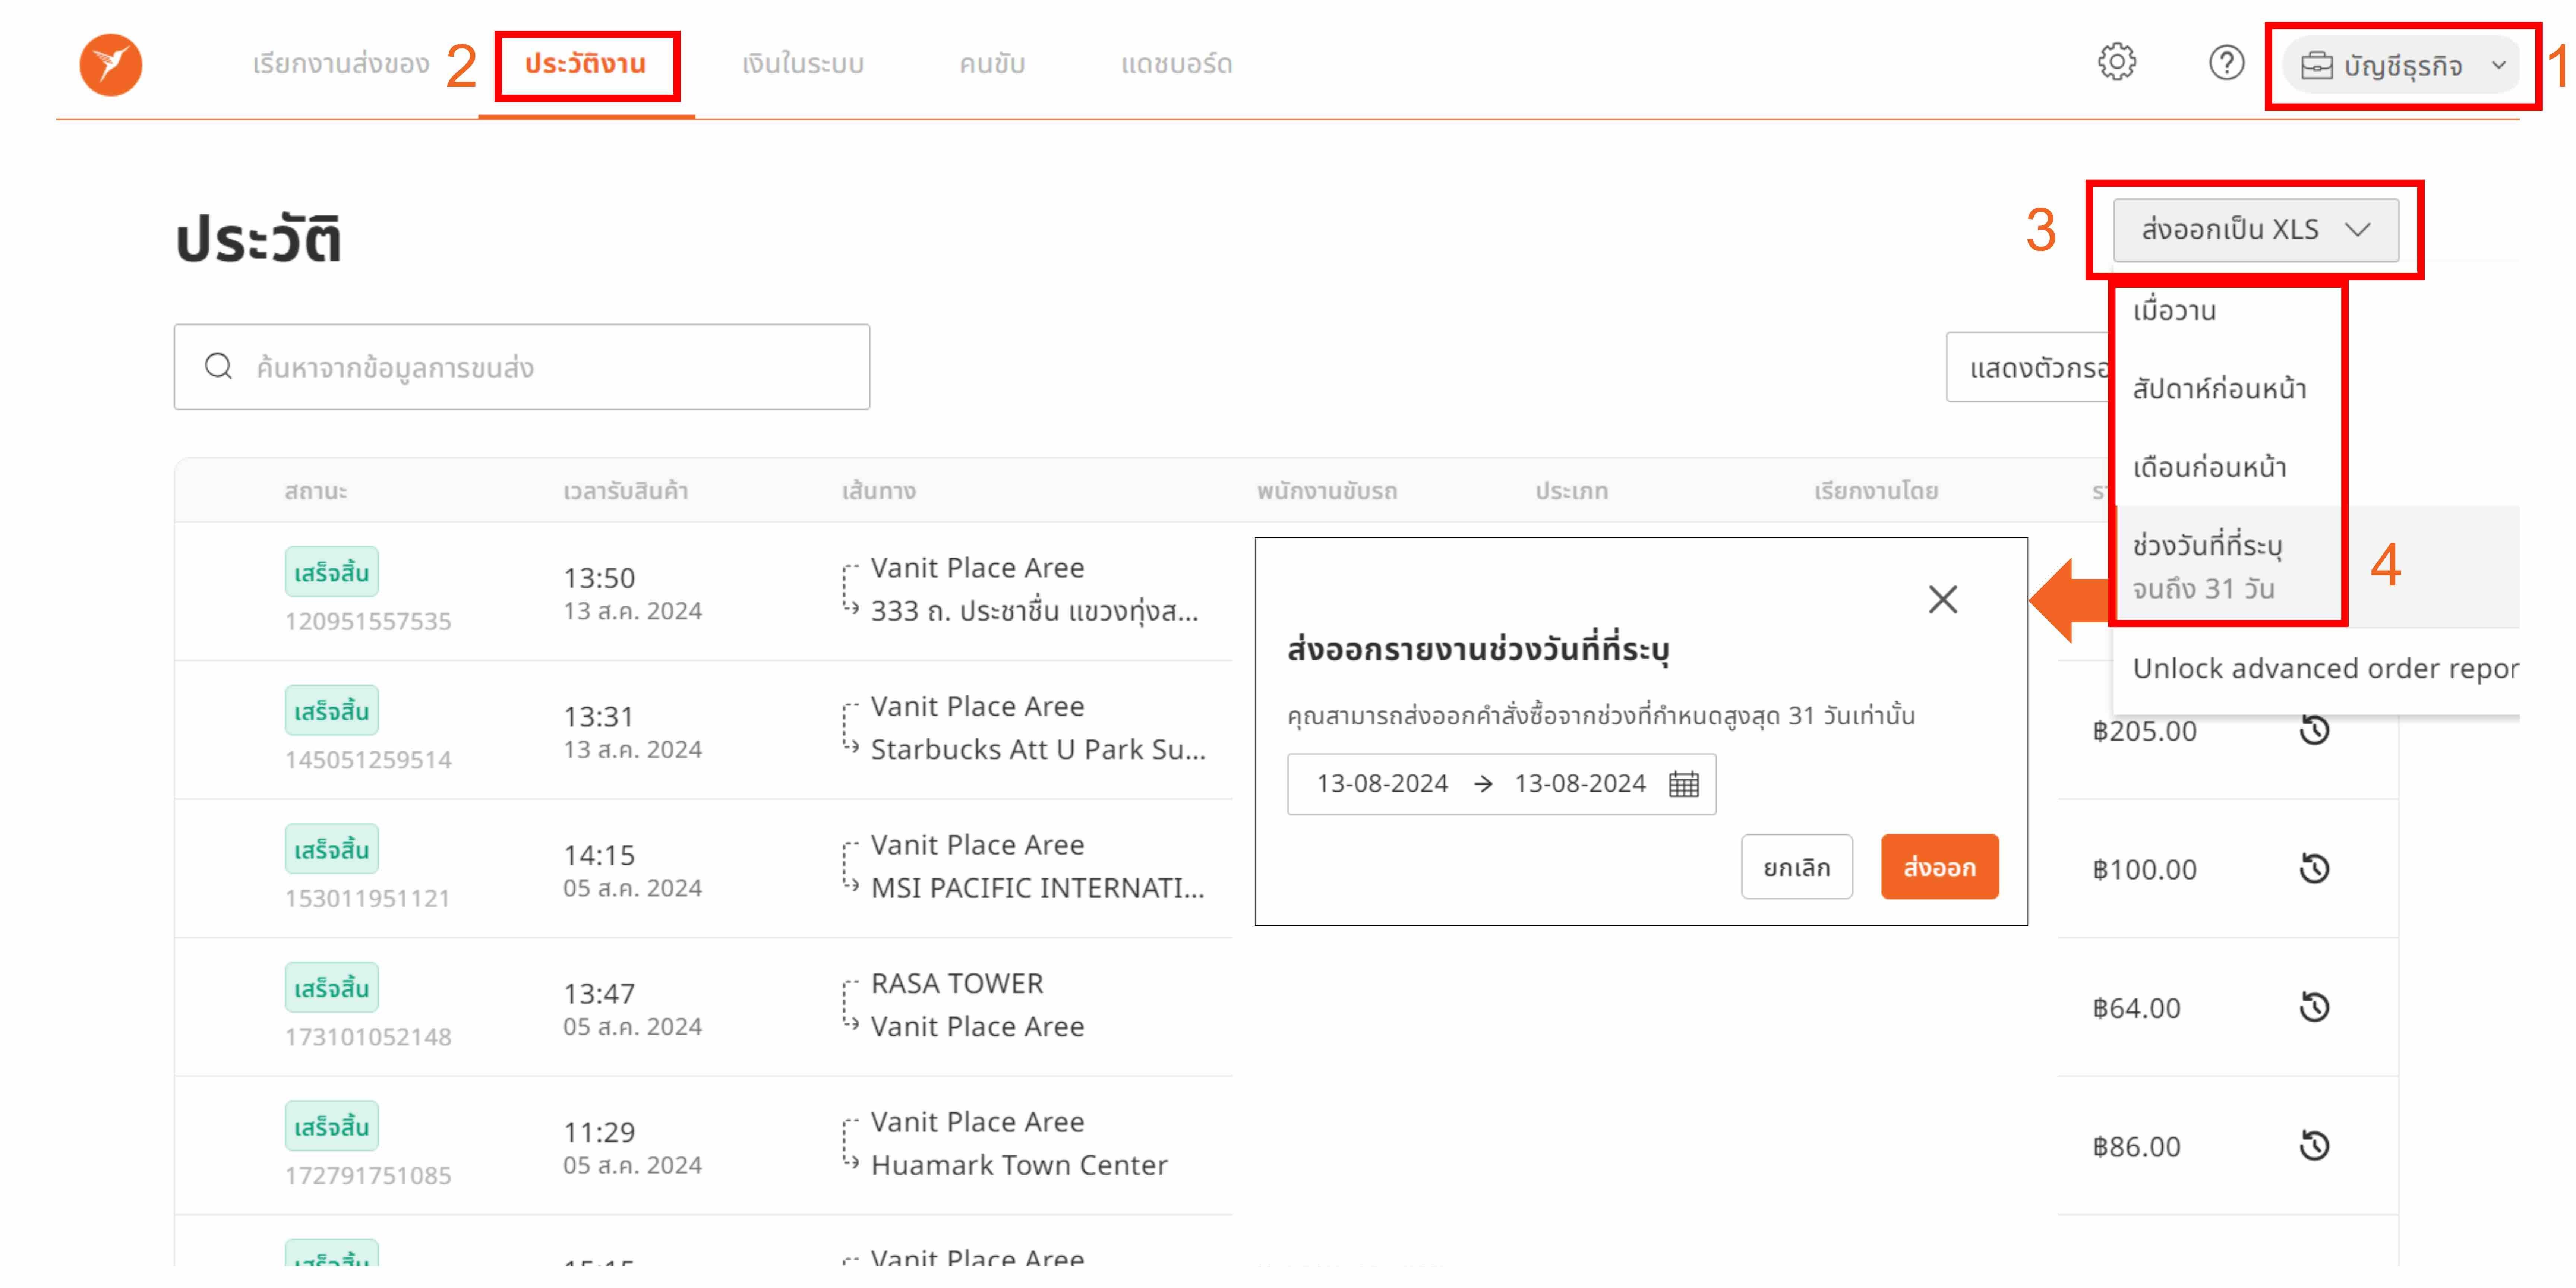This screenshot has height=1288, width=2576.
Task: Expand the บัญชีธุรกิจ account dropdown
Action: click(2401, 66)
